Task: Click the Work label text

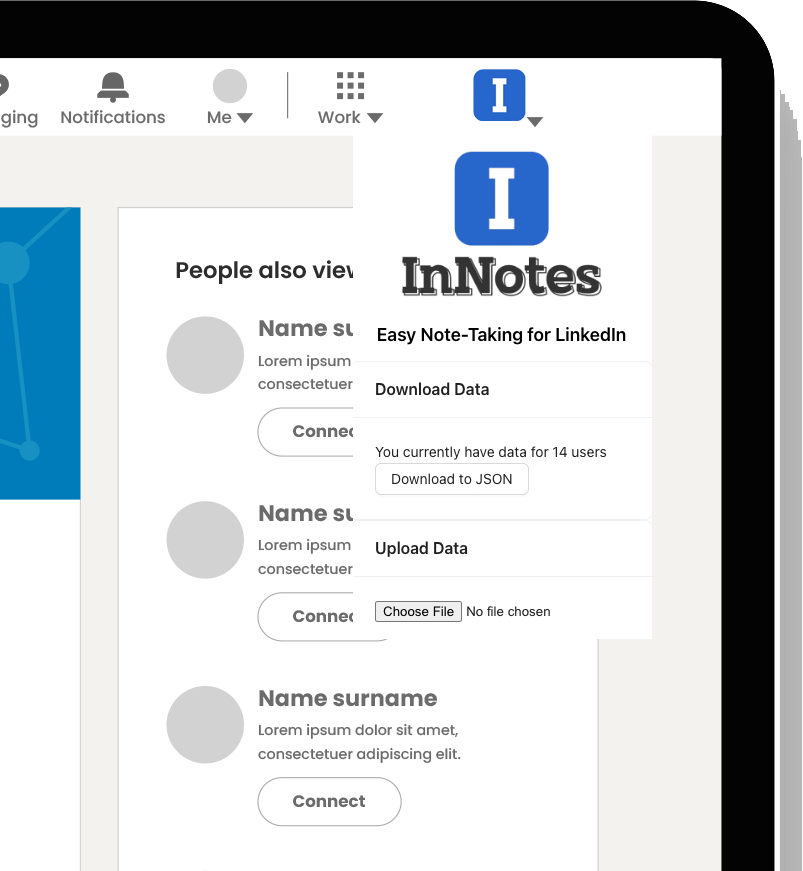Action: pos(339,118)
